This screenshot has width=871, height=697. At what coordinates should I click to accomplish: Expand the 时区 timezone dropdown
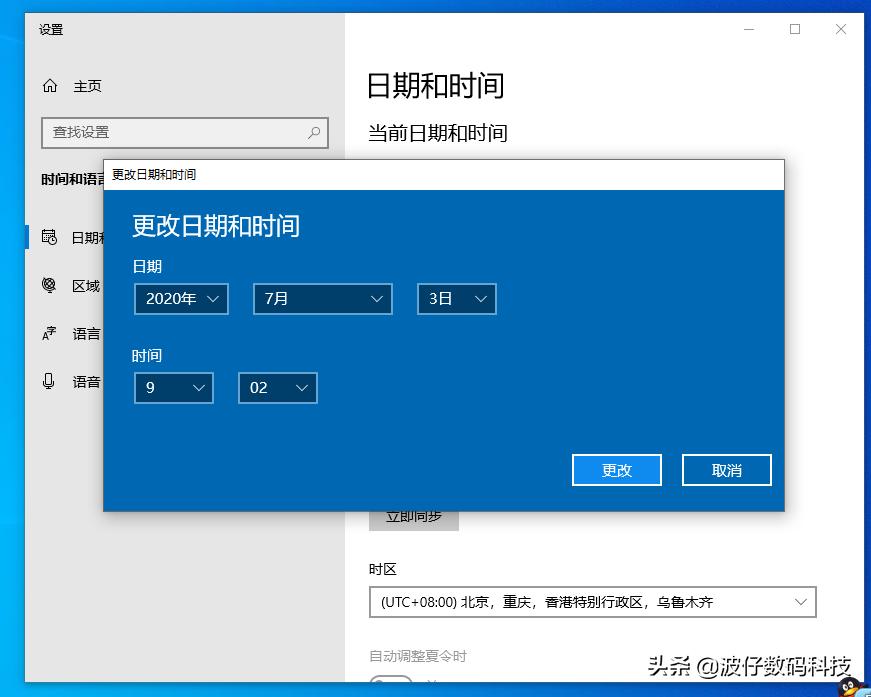(593, 601)
